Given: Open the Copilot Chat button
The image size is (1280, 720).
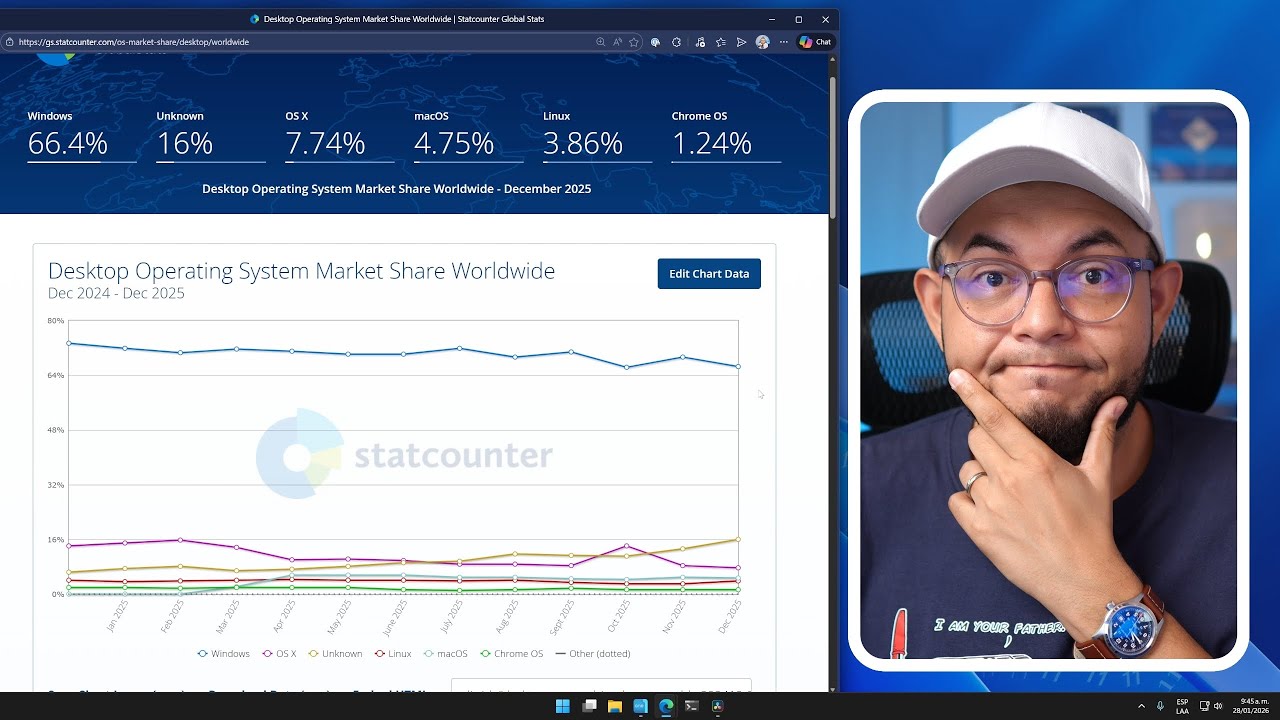Looking at the screenshot, I should pyautogui.click(x=815, y=42).
